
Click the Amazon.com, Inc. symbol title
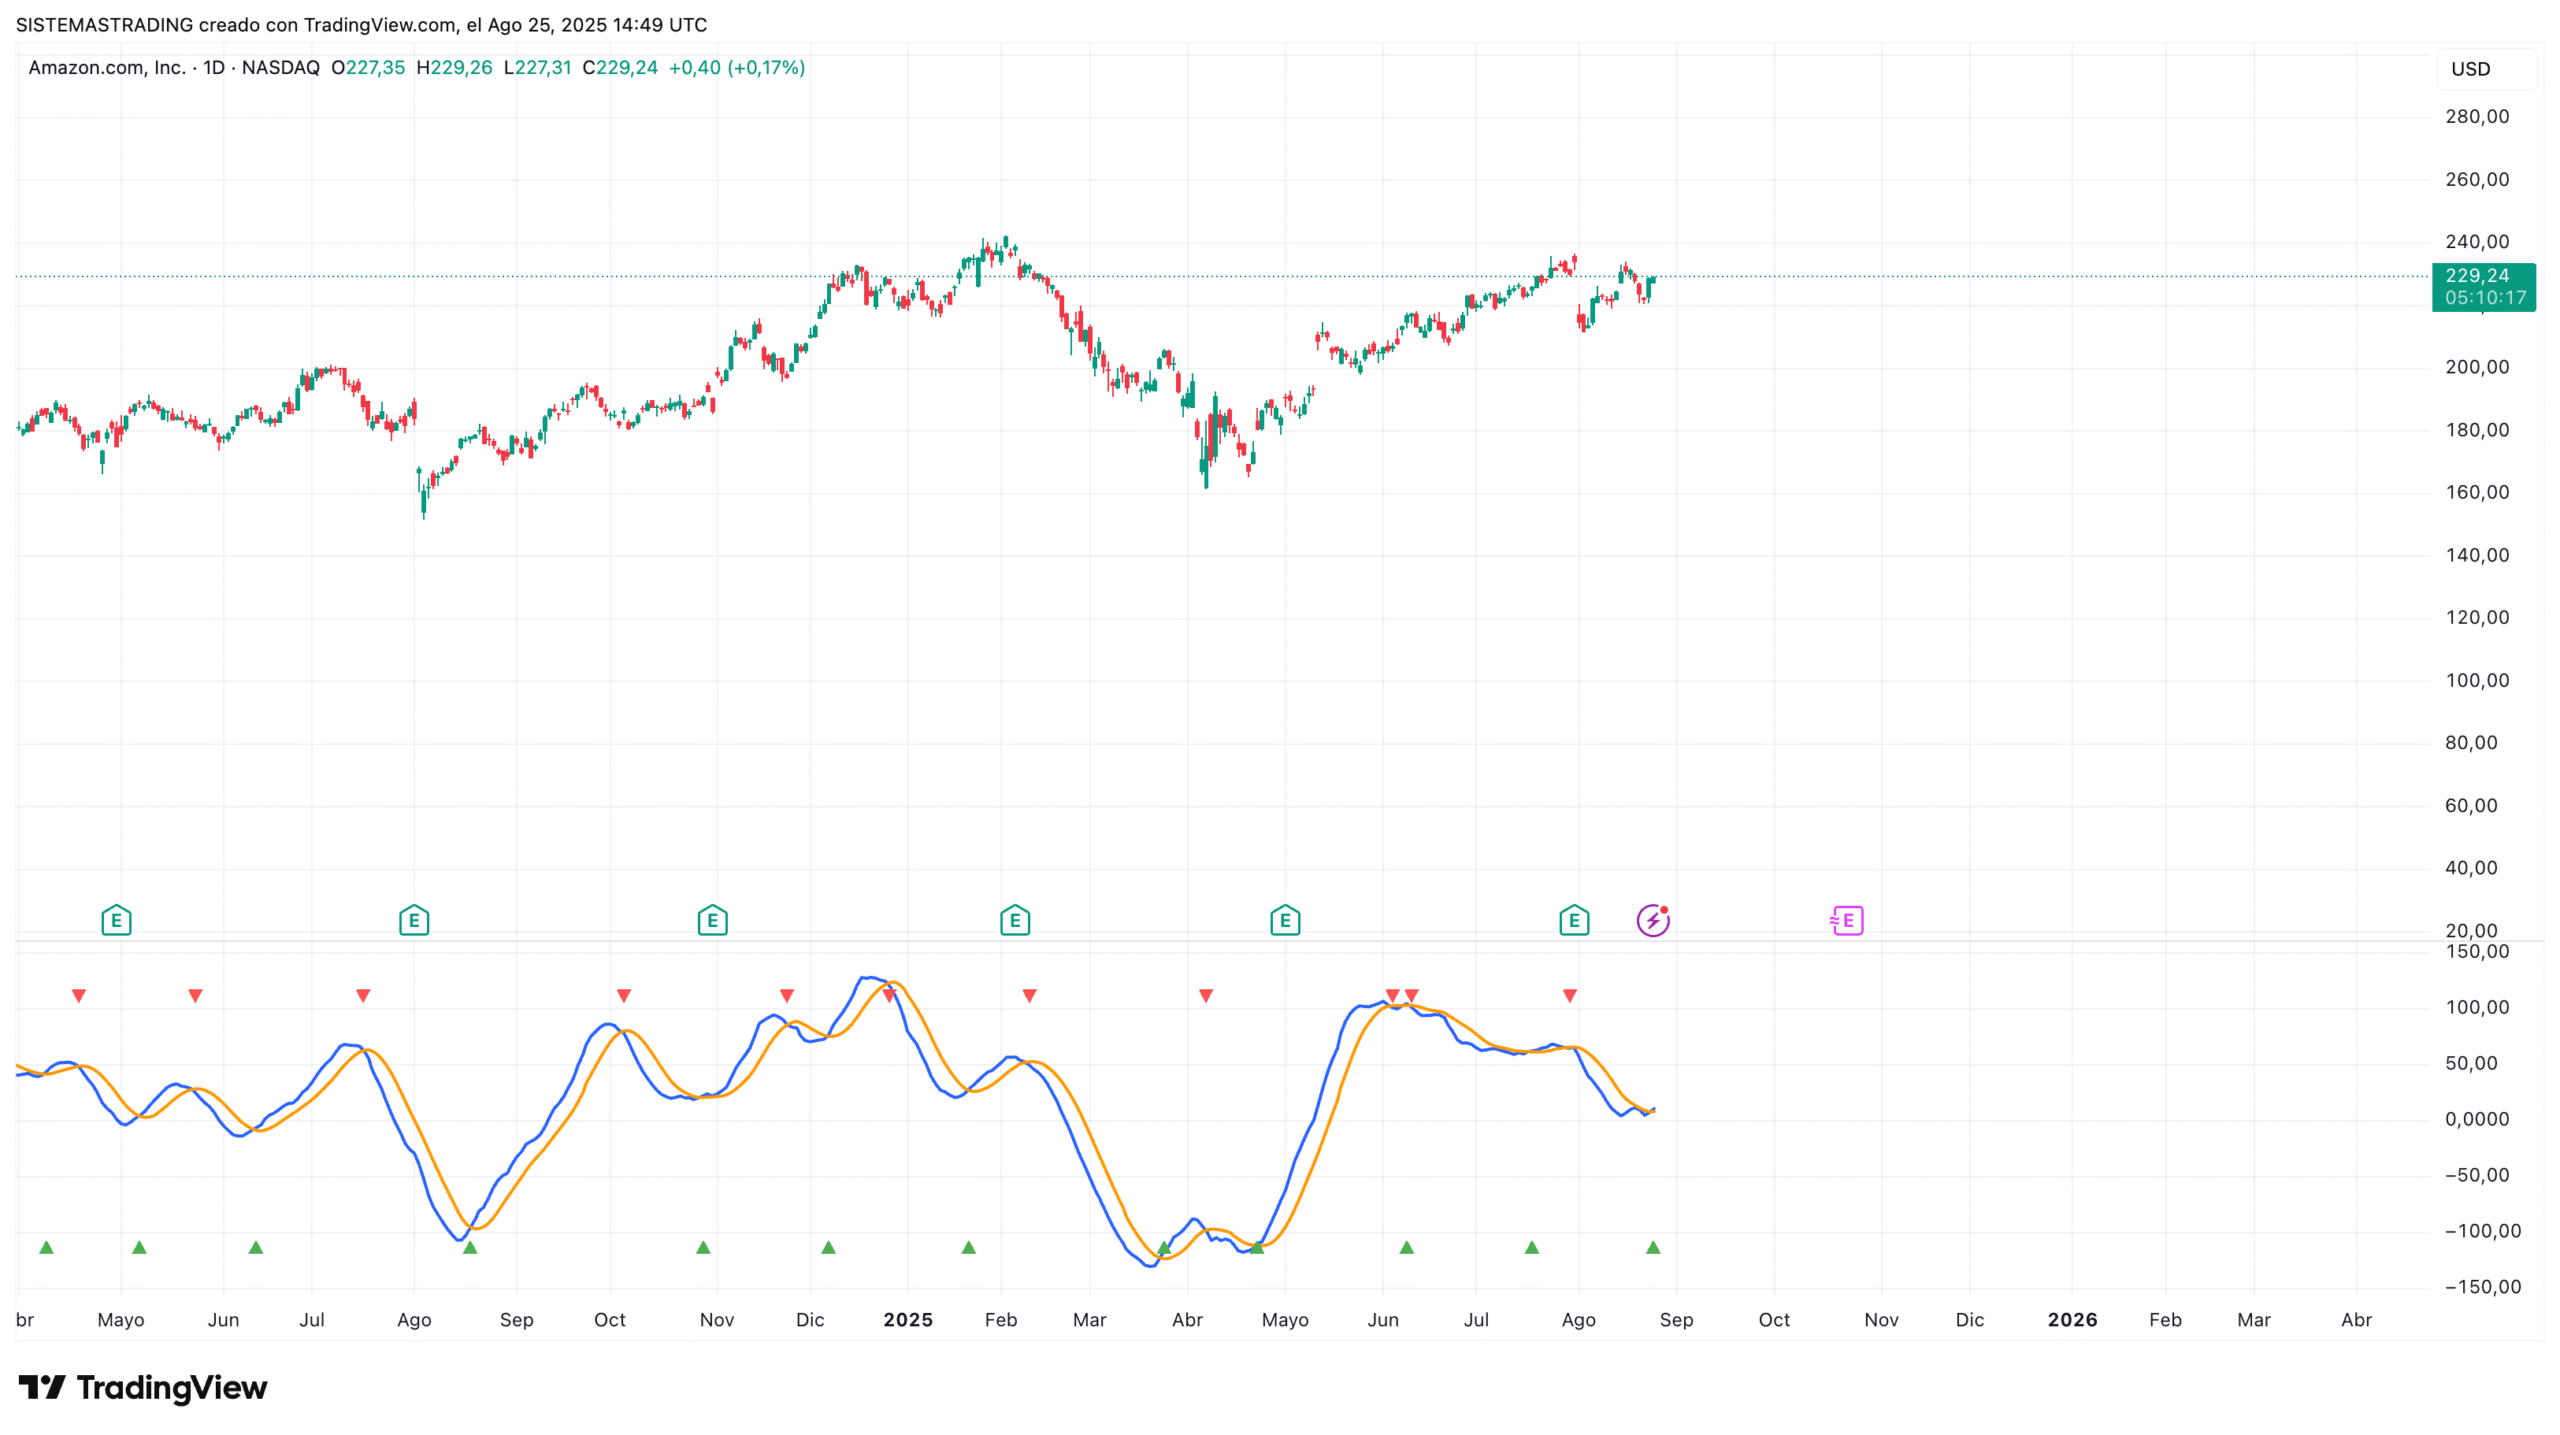tap(107, 68)
